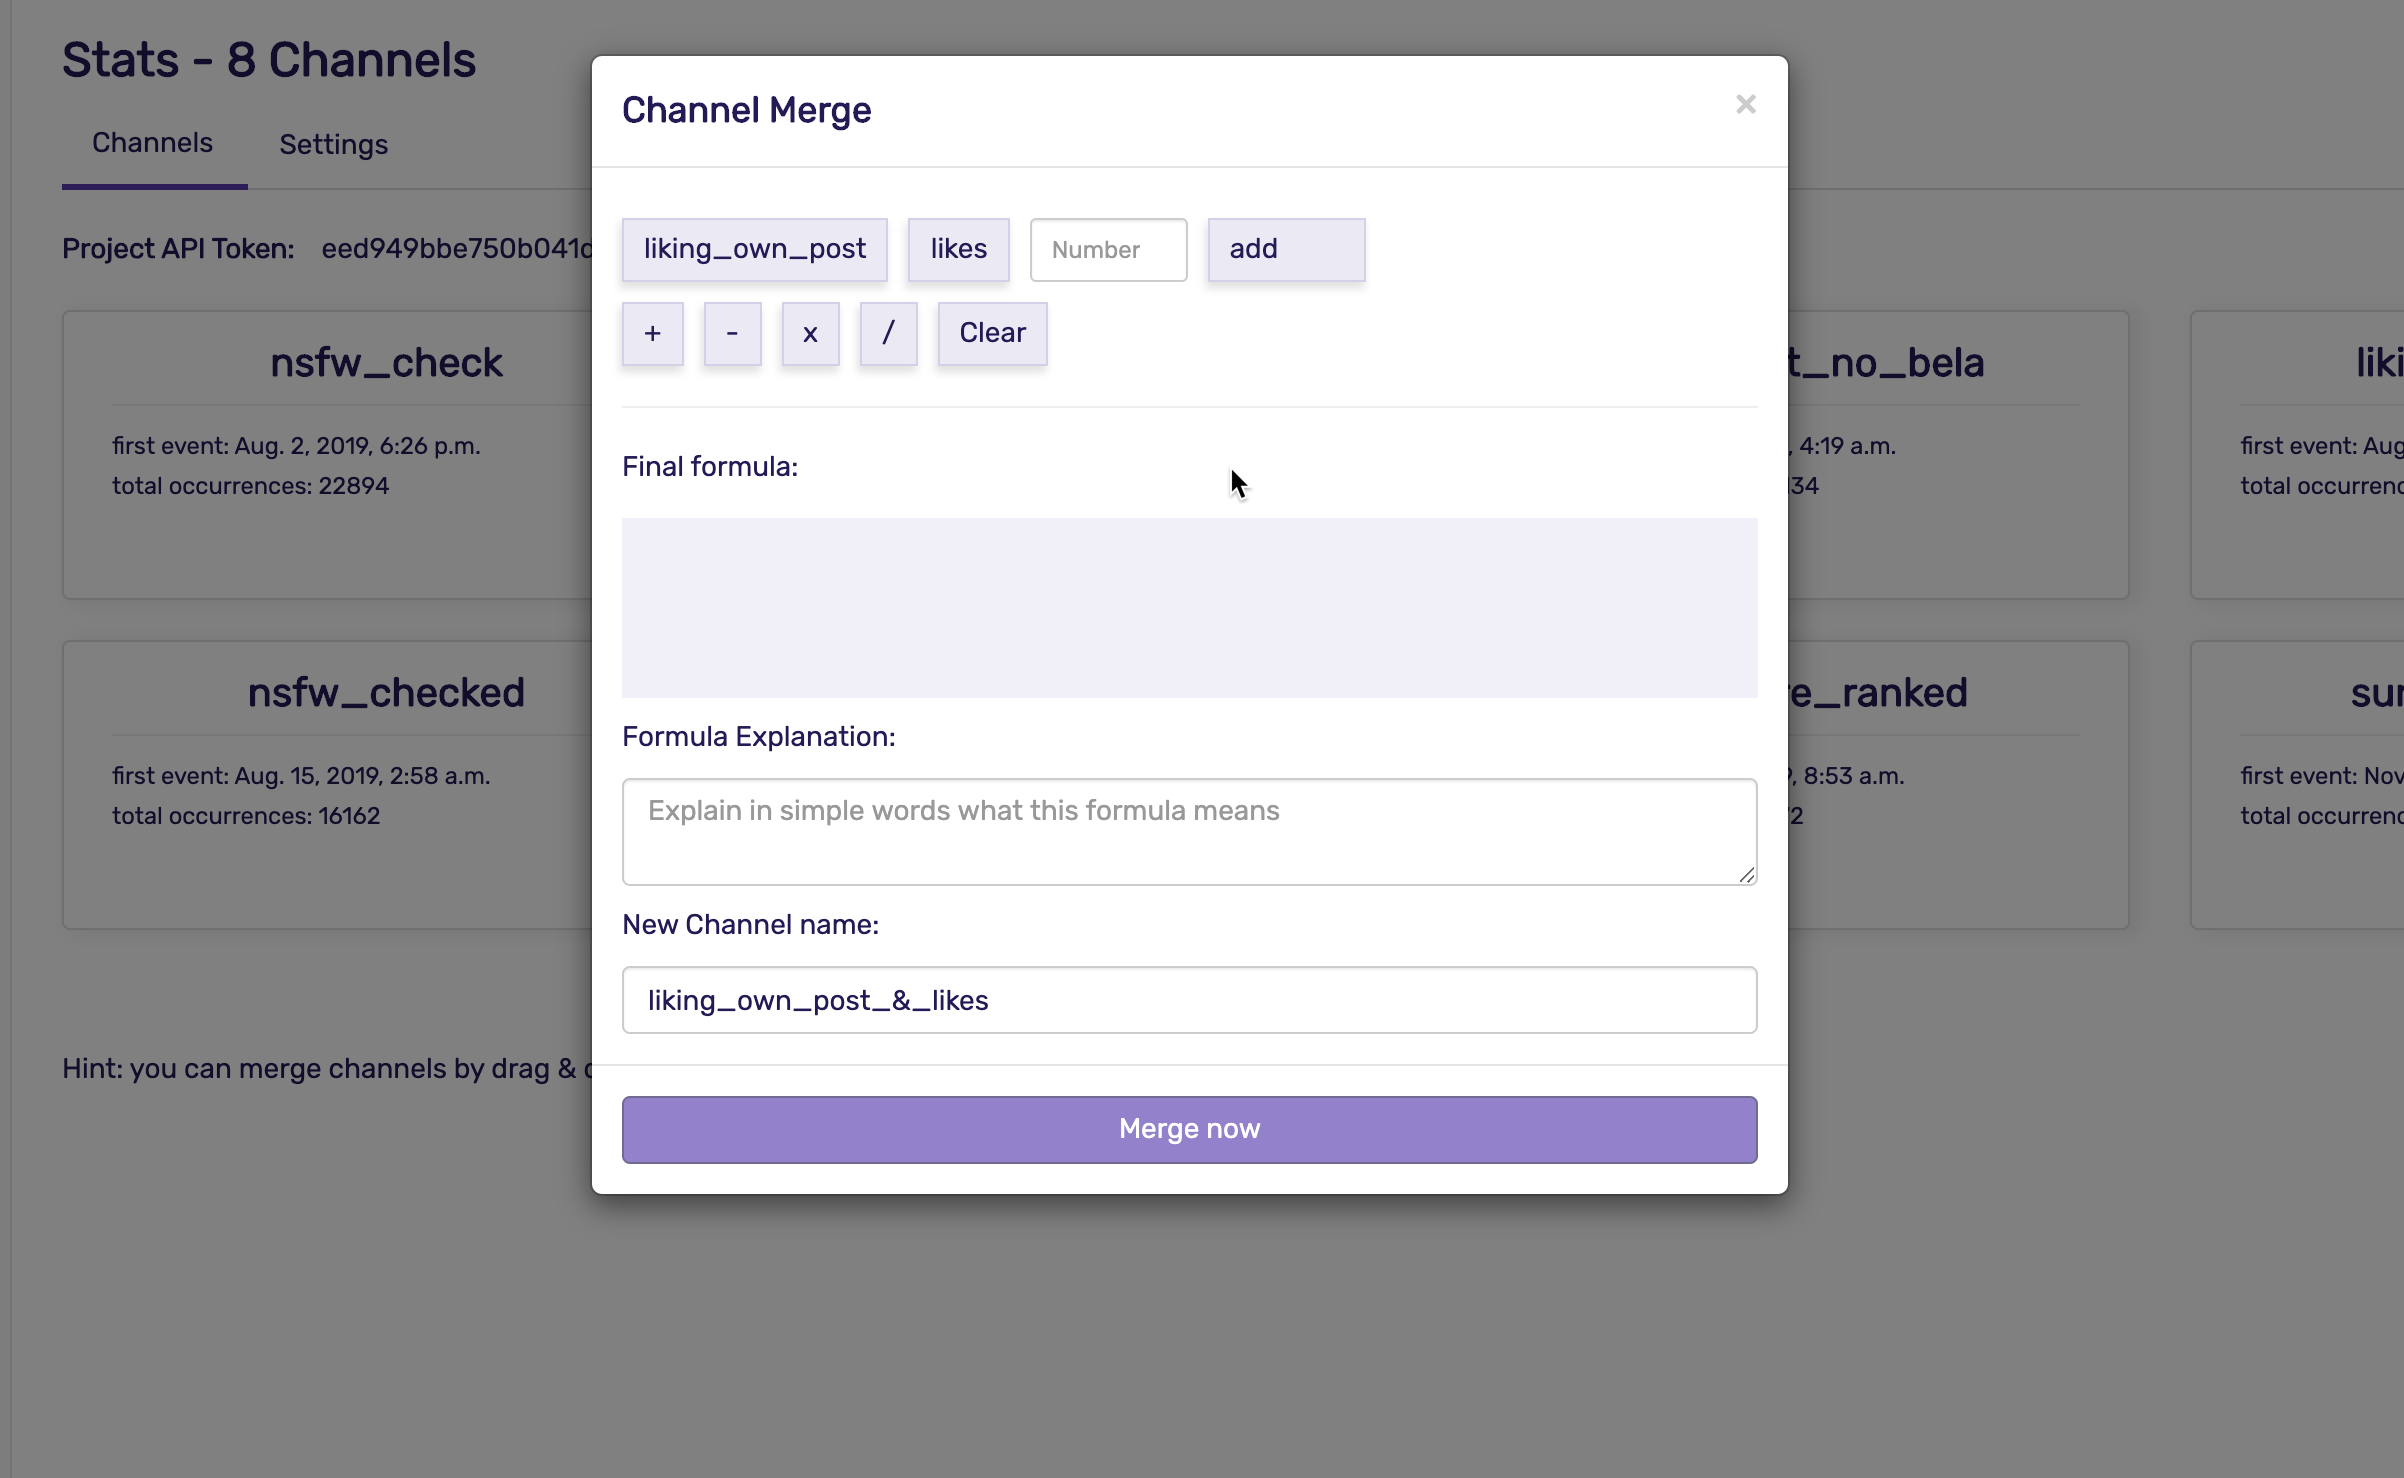Click the Formula Explanation text area
The width and height of the screenshot is (2404, 1478).
pos(1189,832)
